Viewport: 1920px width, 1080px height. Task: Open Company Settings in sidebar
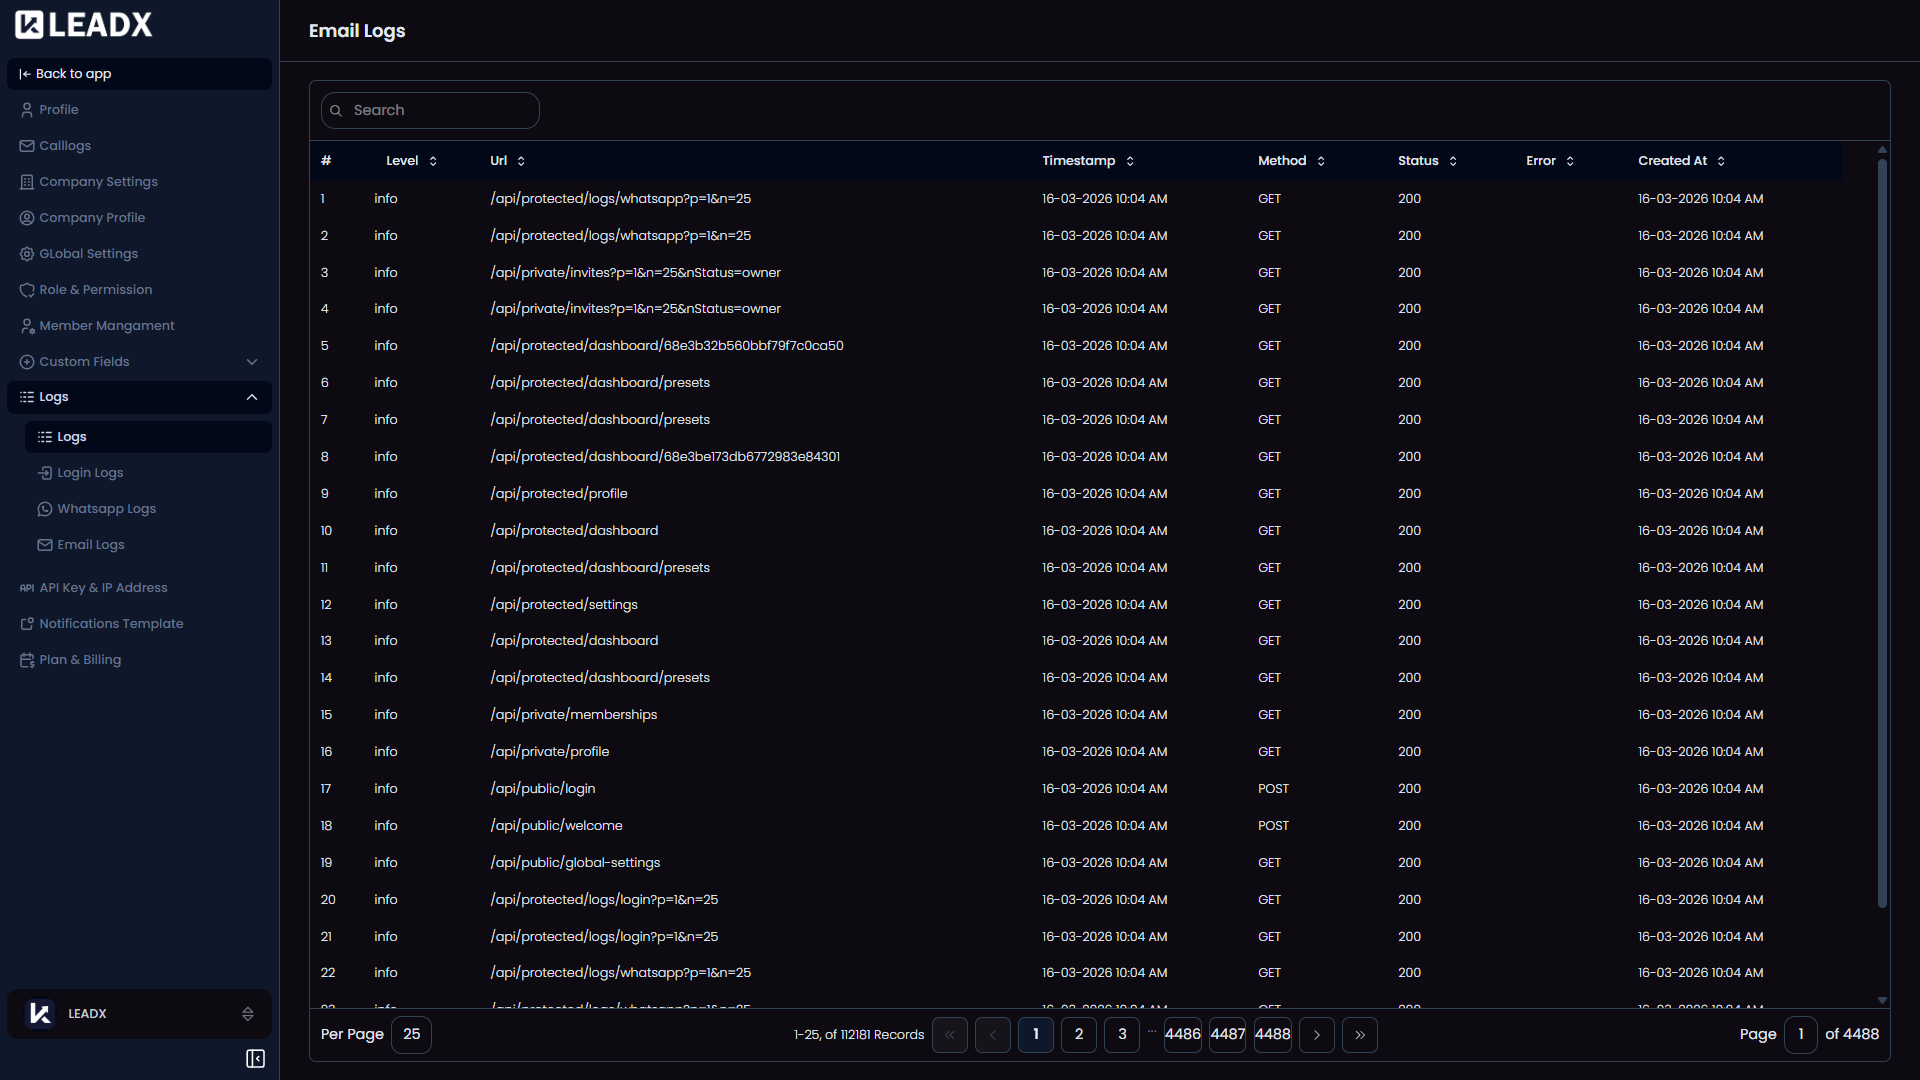(98, 182)
